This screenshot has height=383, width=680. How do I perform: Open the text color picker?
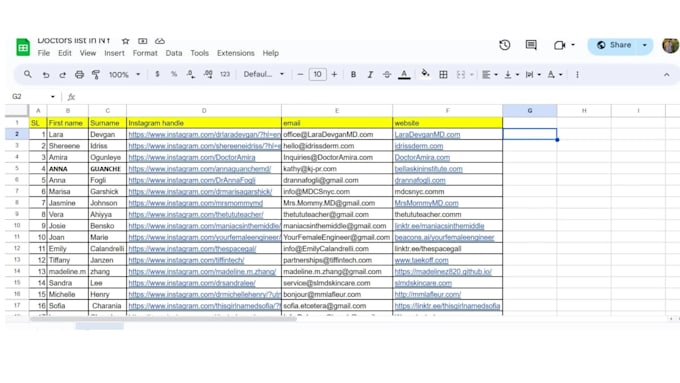404,75
